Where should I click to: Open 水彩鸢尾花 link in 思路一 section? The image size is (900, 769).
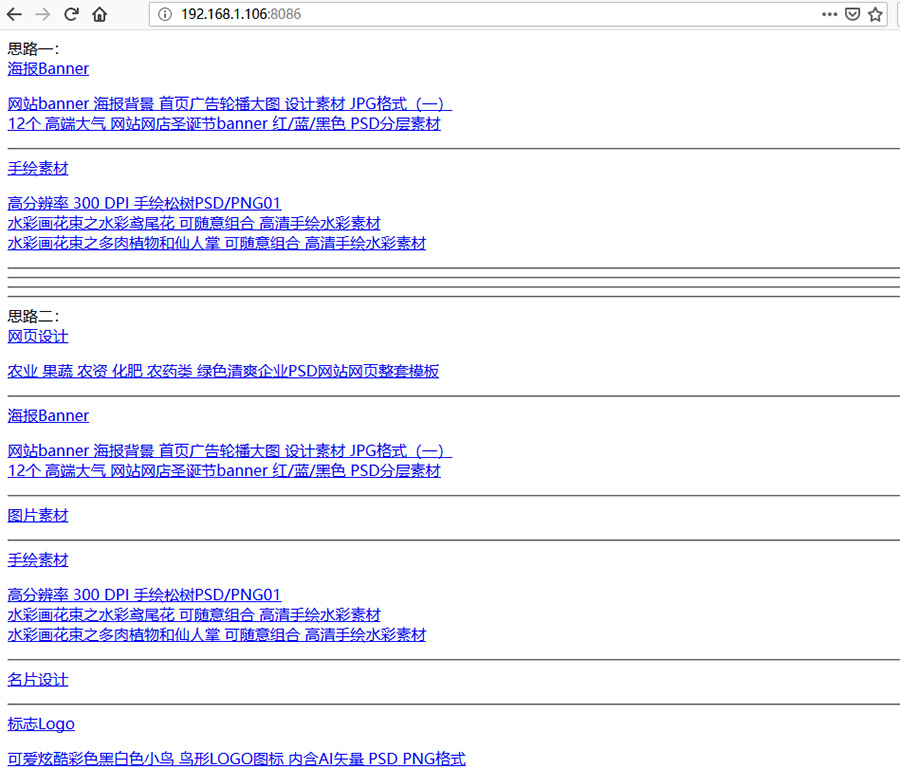pyautogui.click(x=194, y=223)
